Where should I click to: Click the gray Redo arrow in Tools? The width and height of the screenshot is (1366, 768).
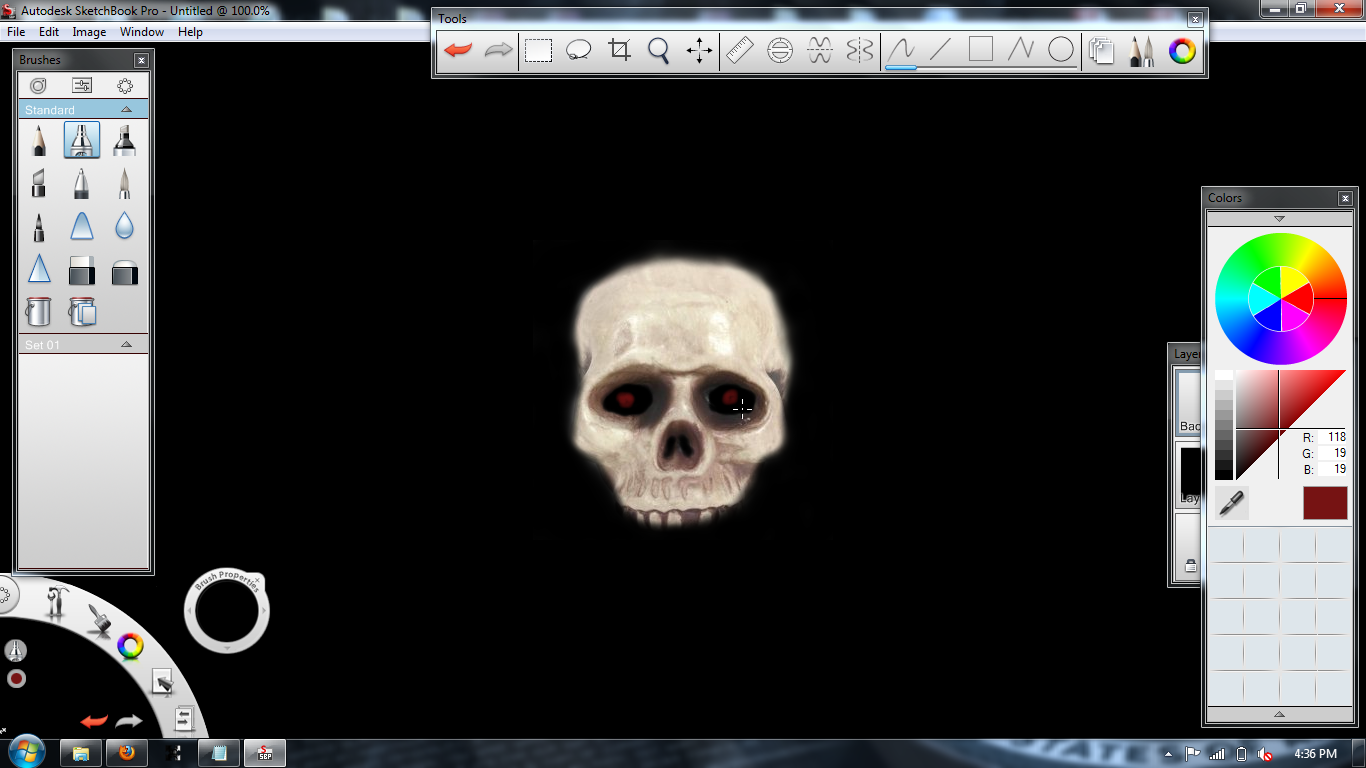(x=498, y=50)
